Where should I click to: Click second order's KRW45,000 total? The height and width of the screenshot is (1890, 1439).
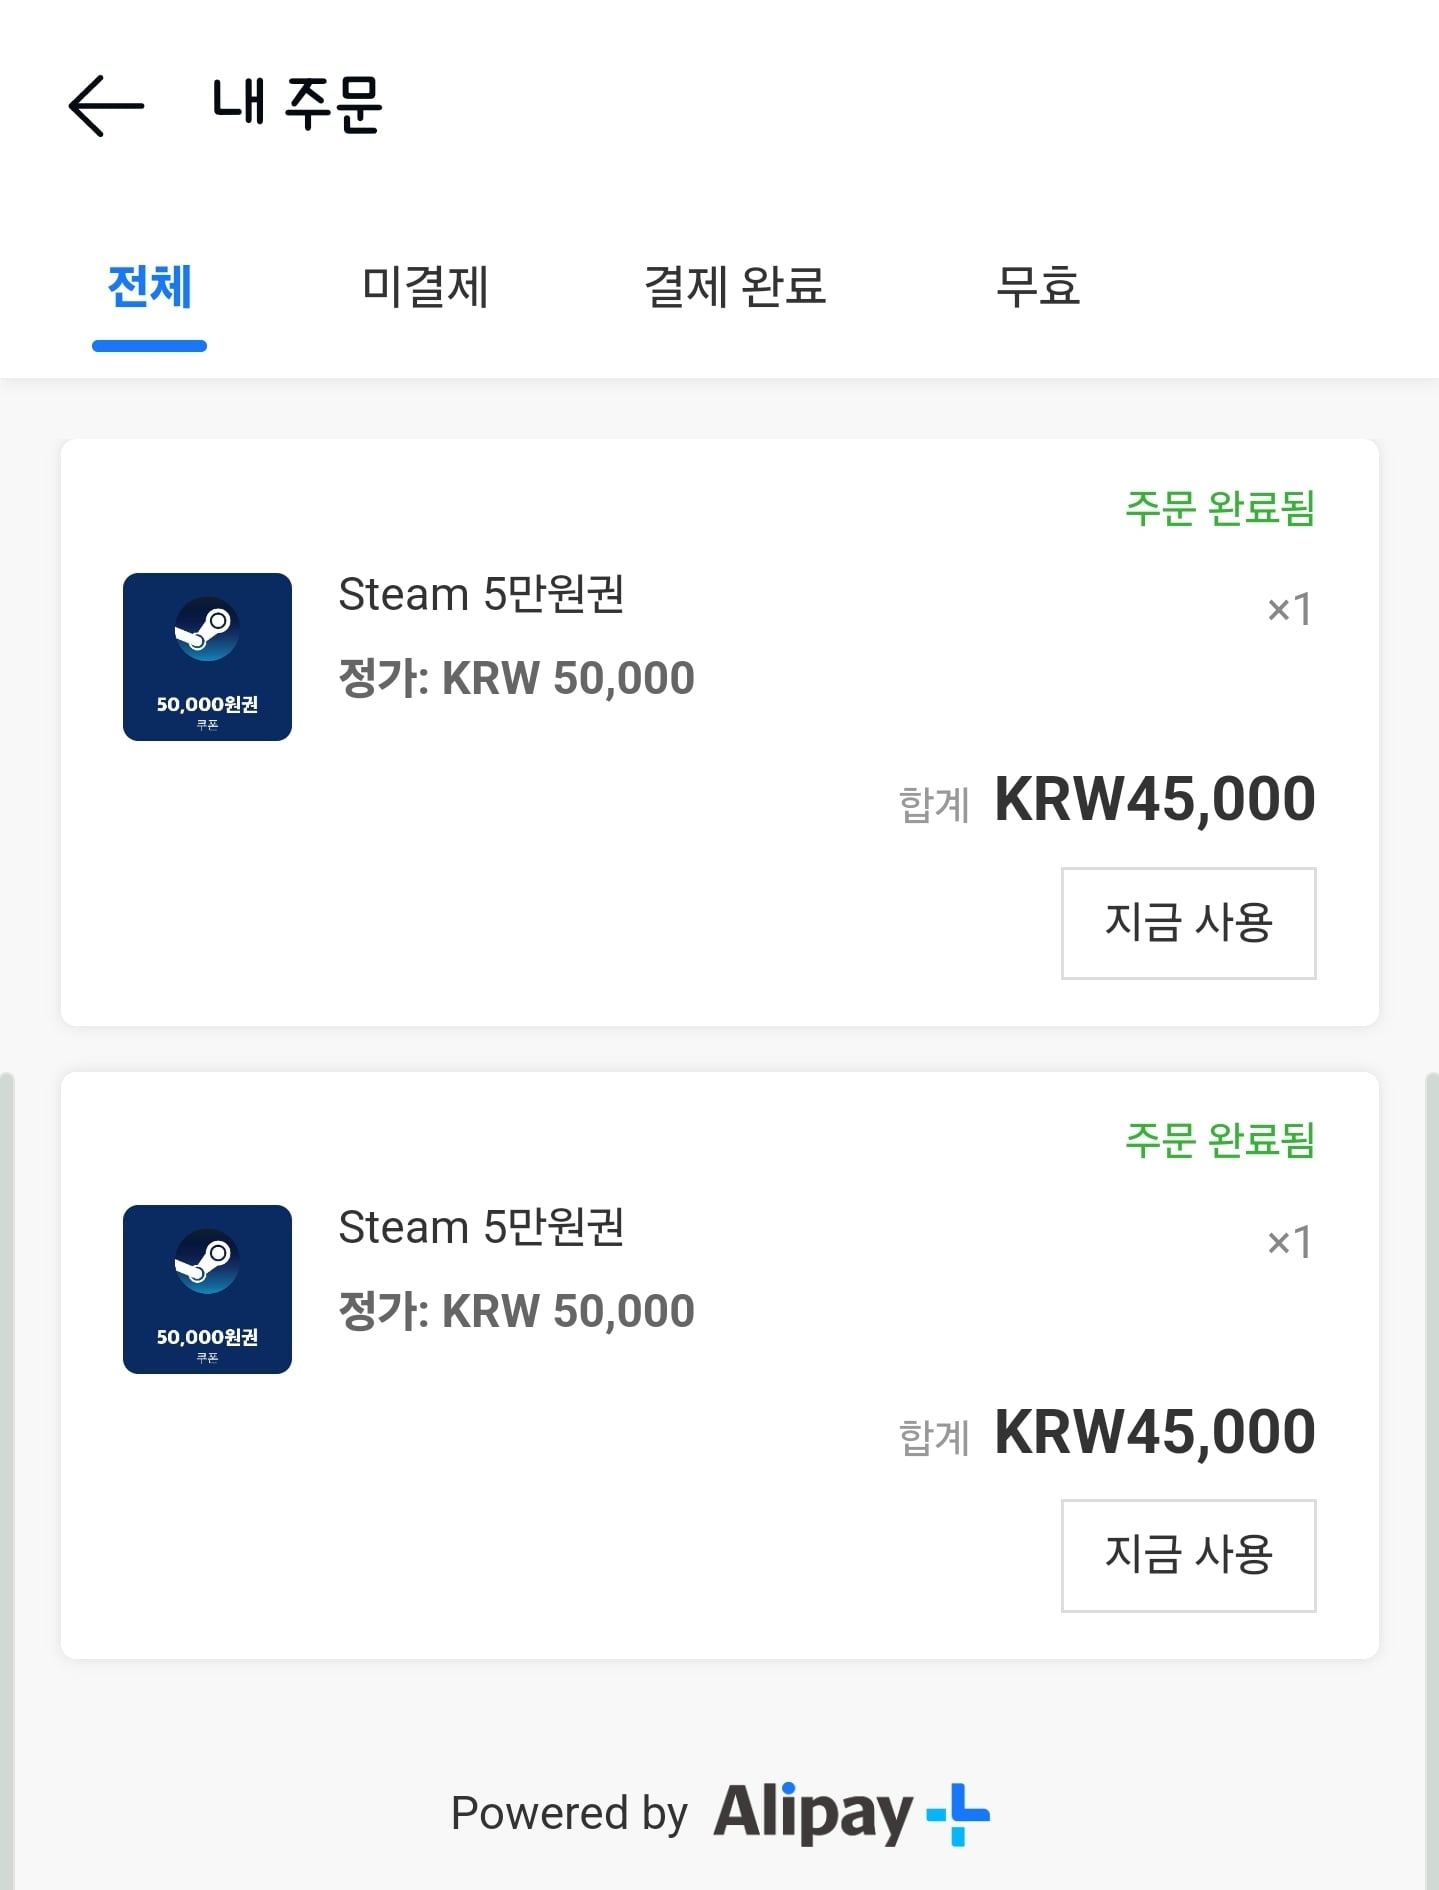[1155, 1432]
